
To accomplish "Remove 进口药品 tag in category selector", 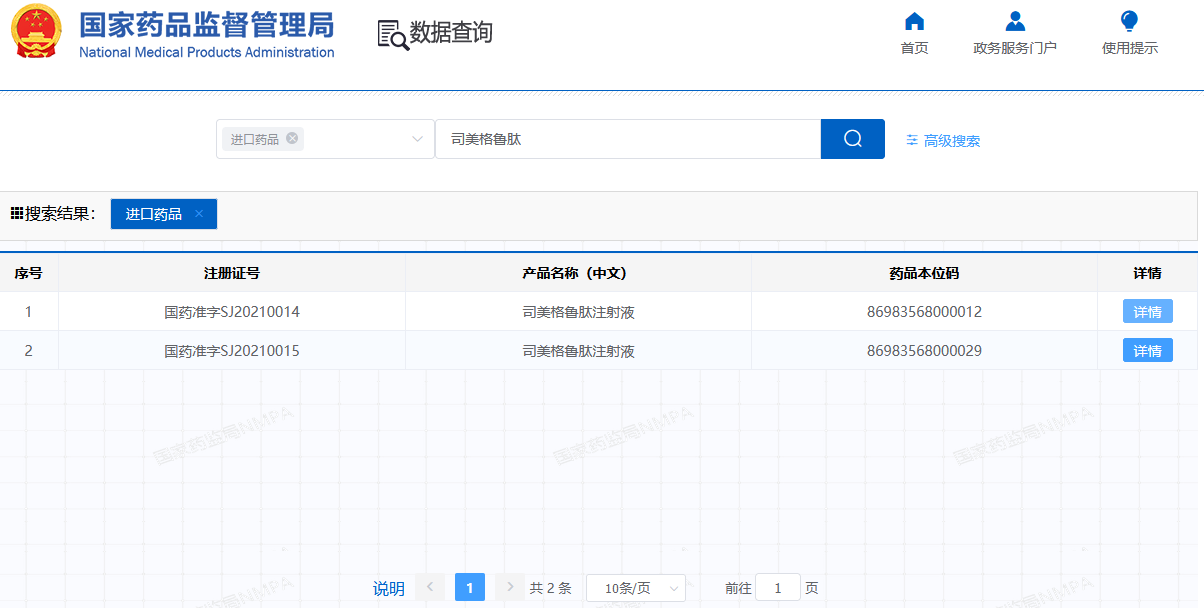I will (x=292, y=139).
